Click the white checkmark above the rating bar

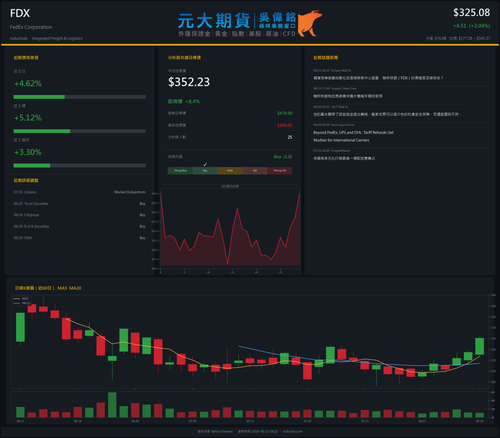[205, 164]
